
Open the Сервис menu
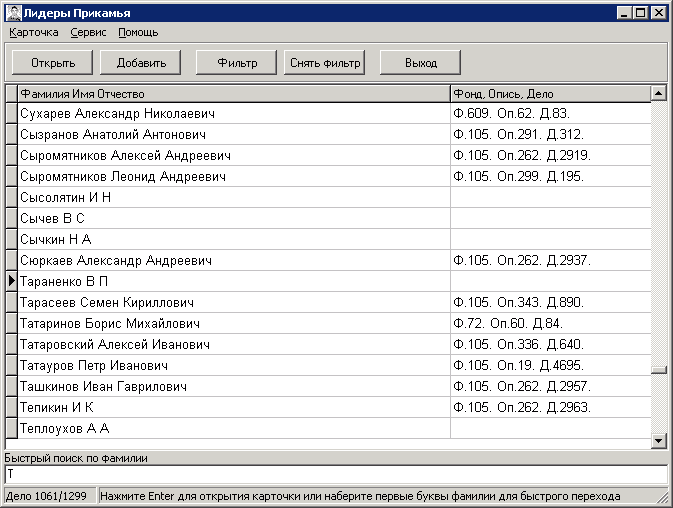(x=88, y=33)
